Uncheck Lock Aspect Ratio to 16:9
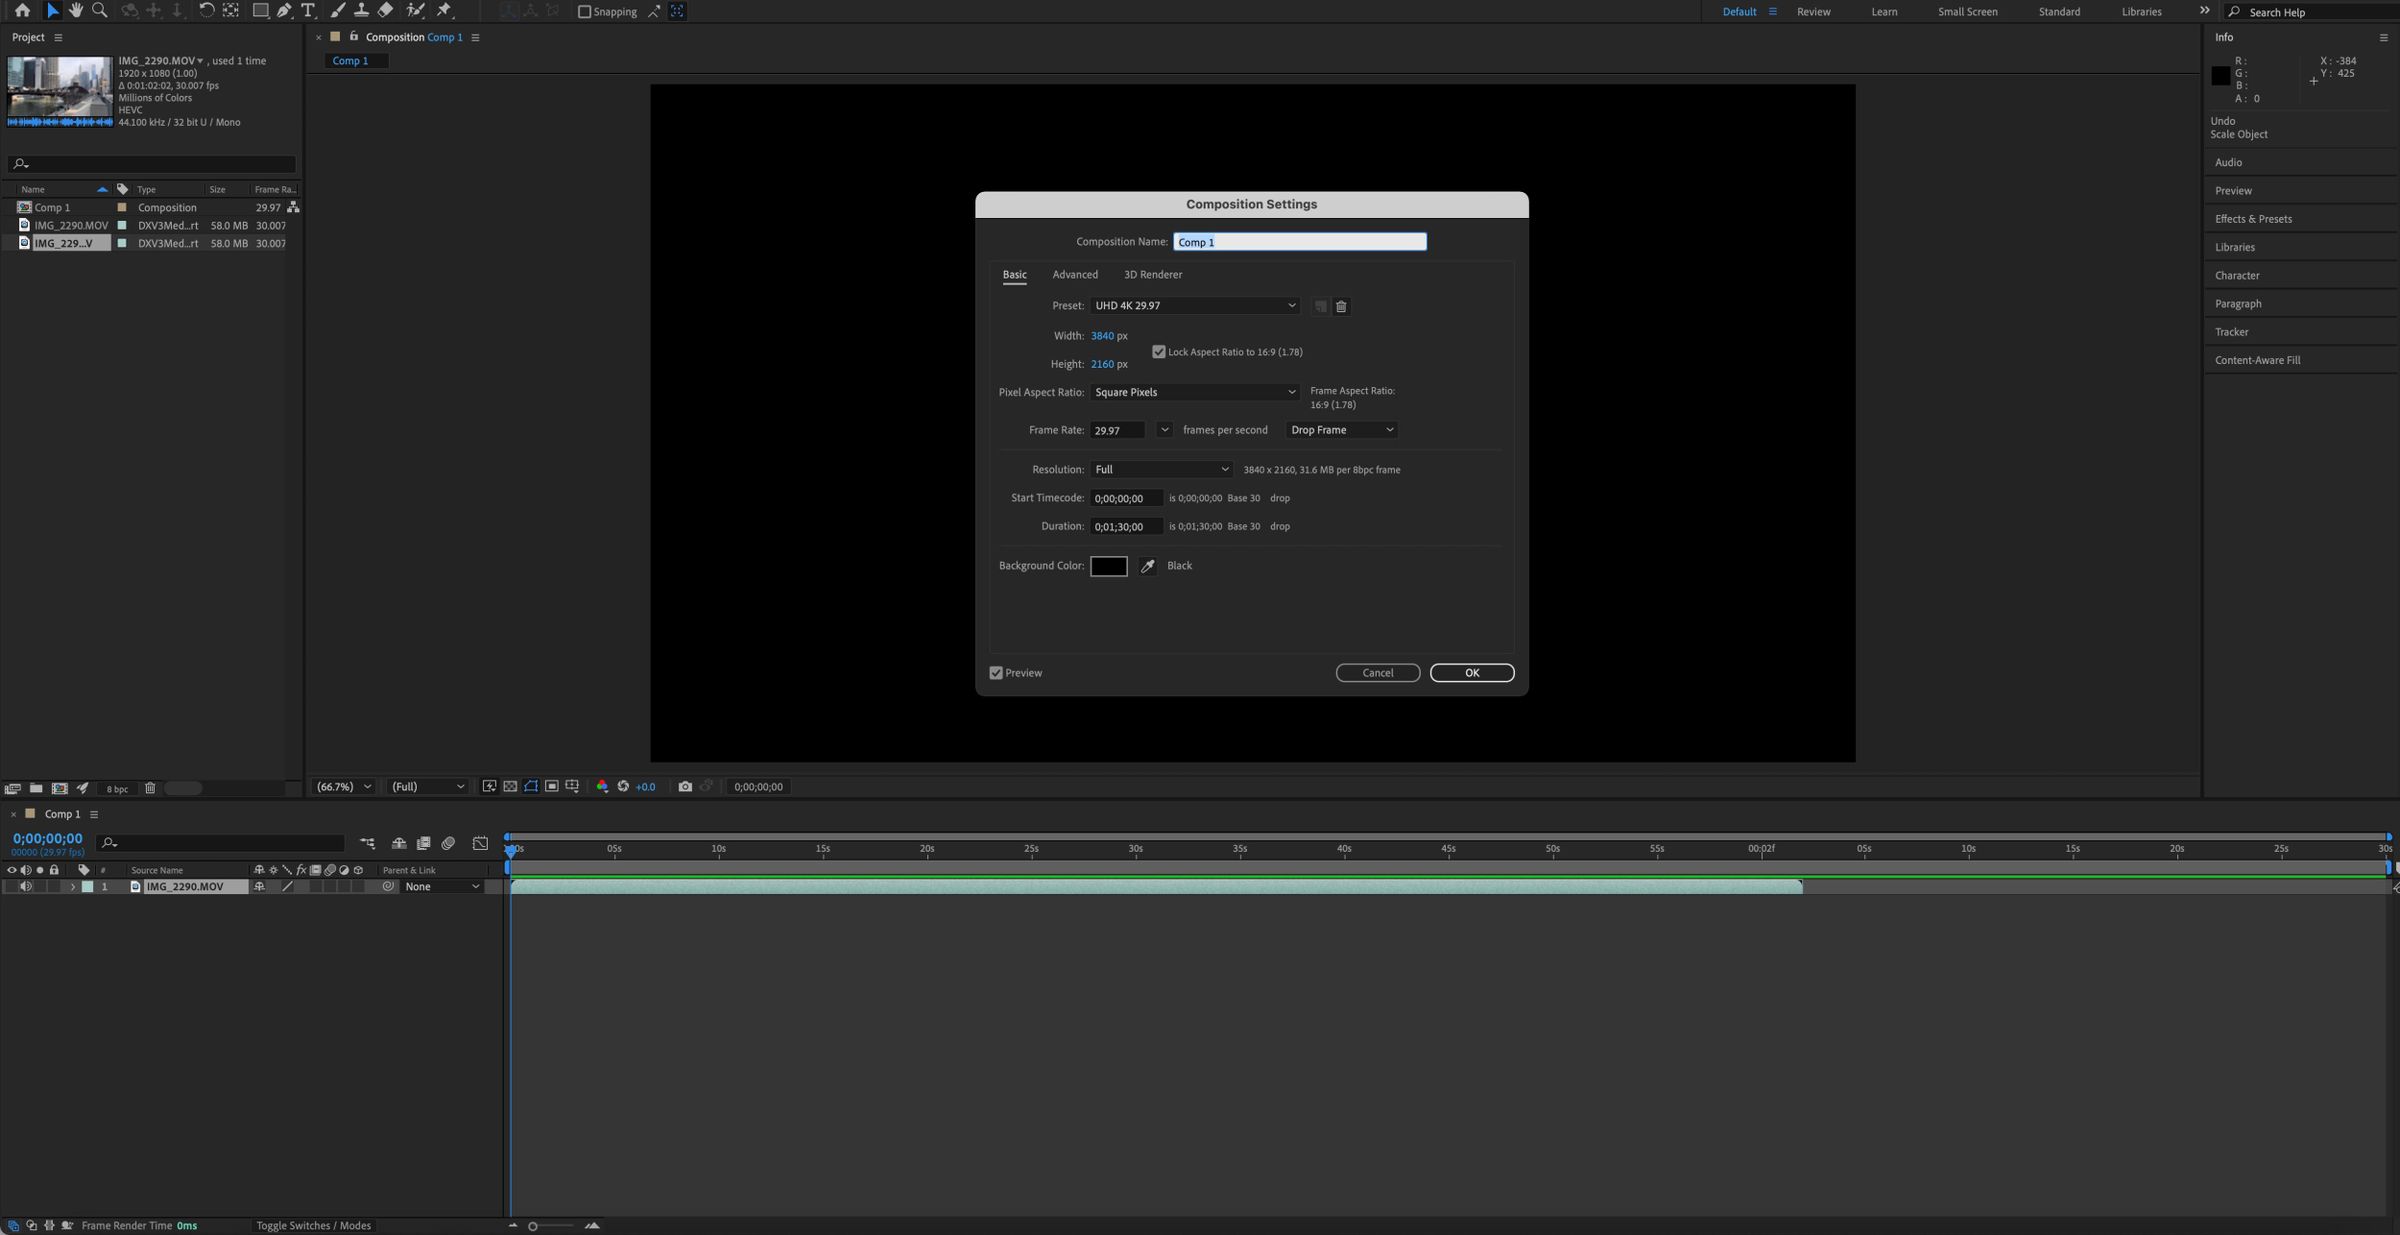 tap(1159, 352)
